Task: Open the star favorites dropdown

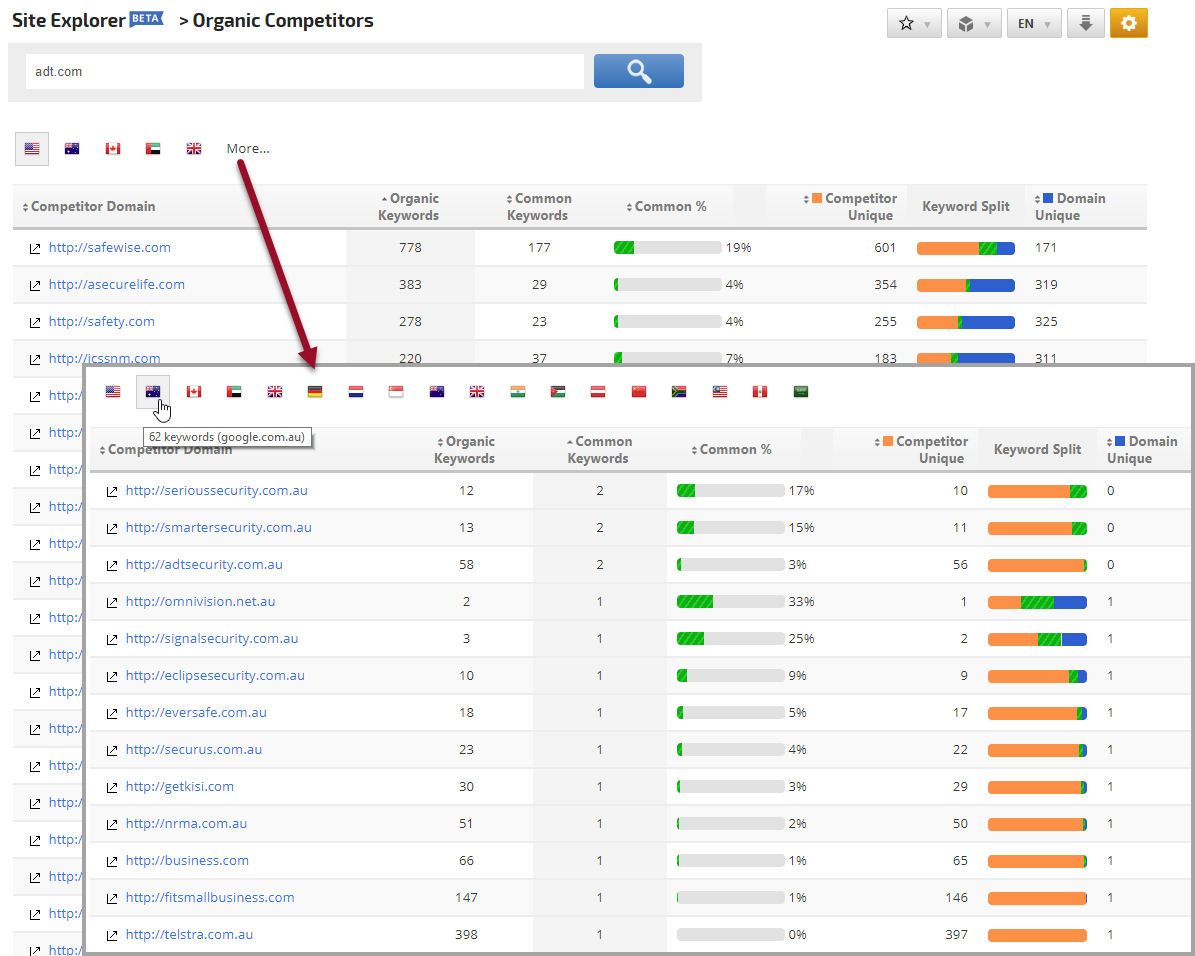Action: pyautogui.click(x=914, y=24)
